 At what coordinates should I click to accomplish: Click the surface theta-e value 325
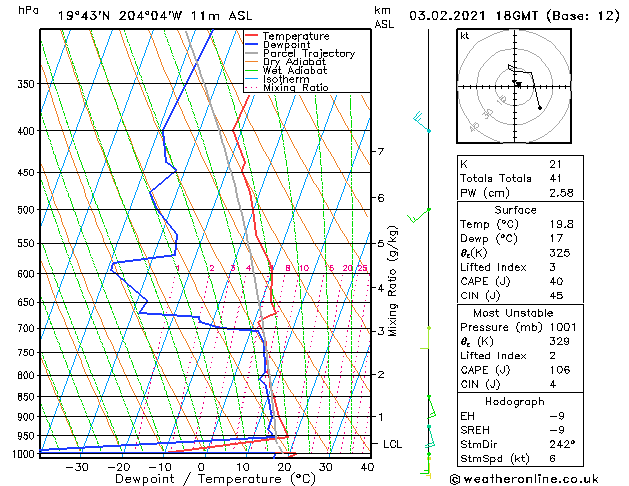click(560, 253)
